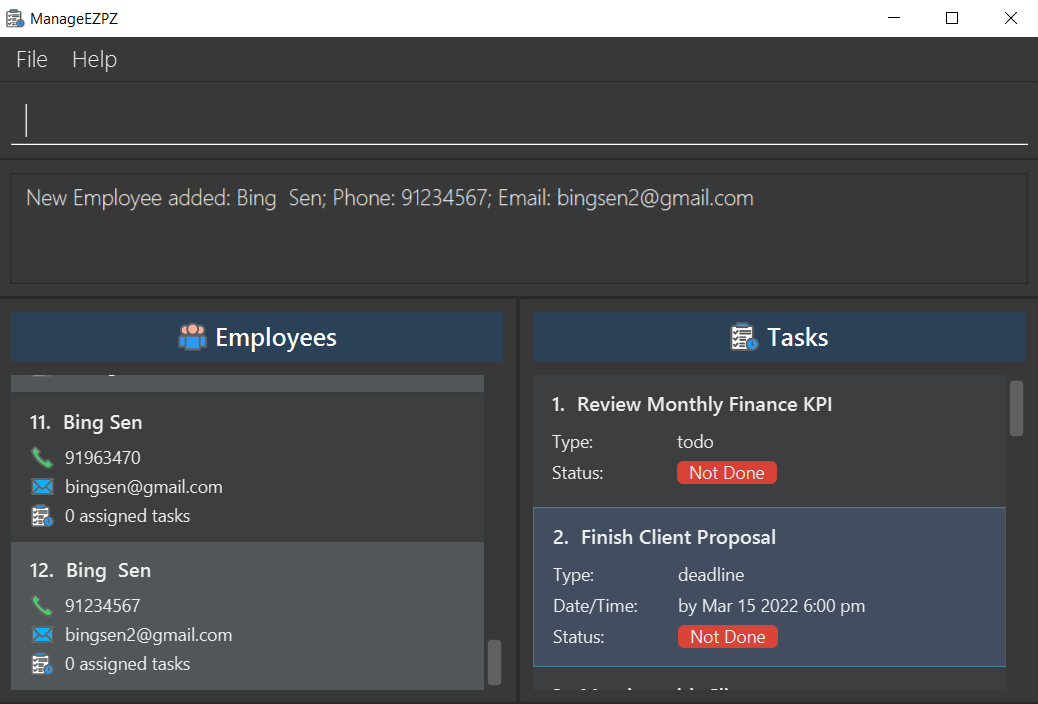Click task icon of employee 12's assigned tasks
Image resolution: width=1038 pixels, height=704 pixels.
[x=42, y=664]
